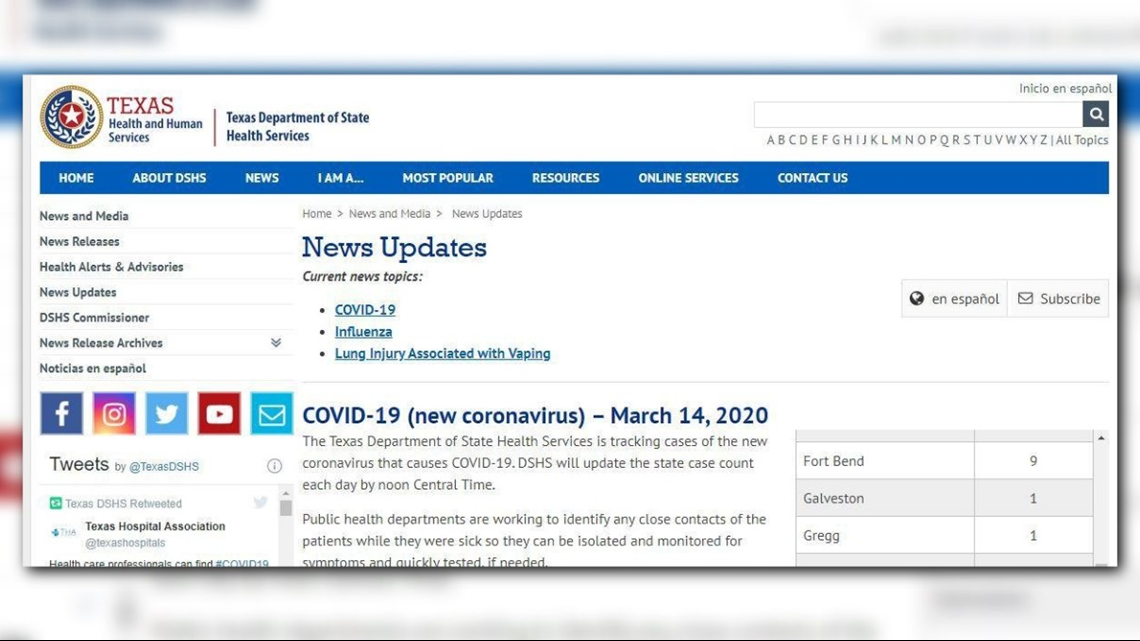Screen dimensions: 1140x641
Task: Click the Texas Health and Human Services logo
Action: pyautogui.click(x=122, y=118)
